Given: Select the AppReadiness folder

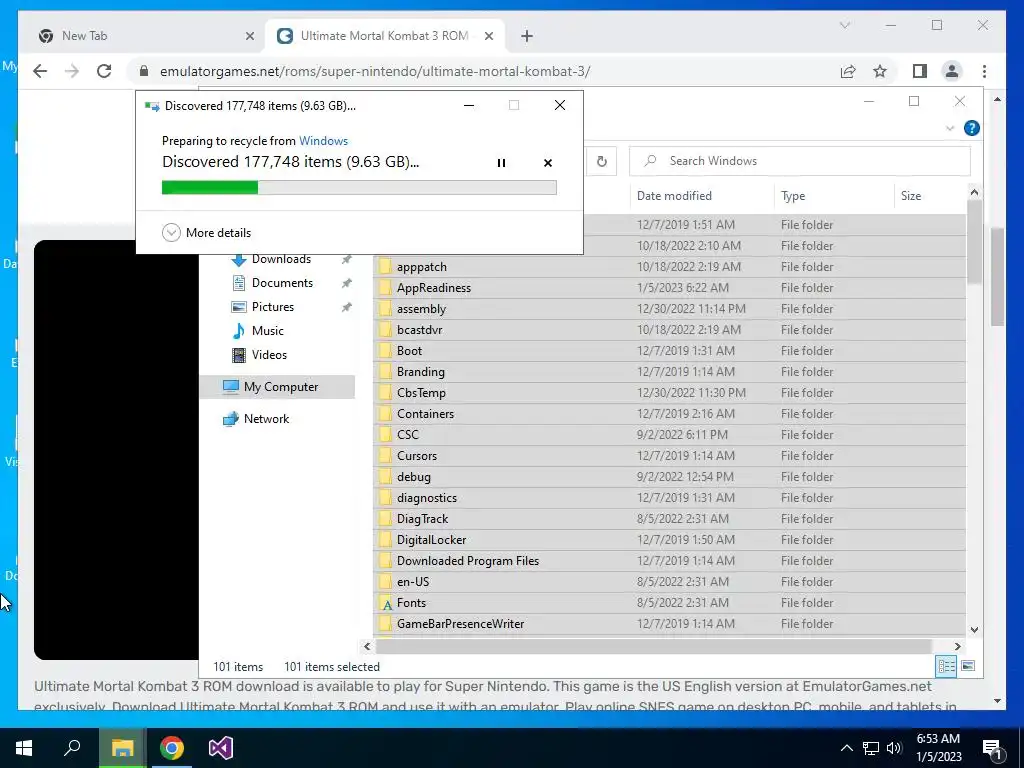Looking at the screenshot, I should tap(669, 287).
